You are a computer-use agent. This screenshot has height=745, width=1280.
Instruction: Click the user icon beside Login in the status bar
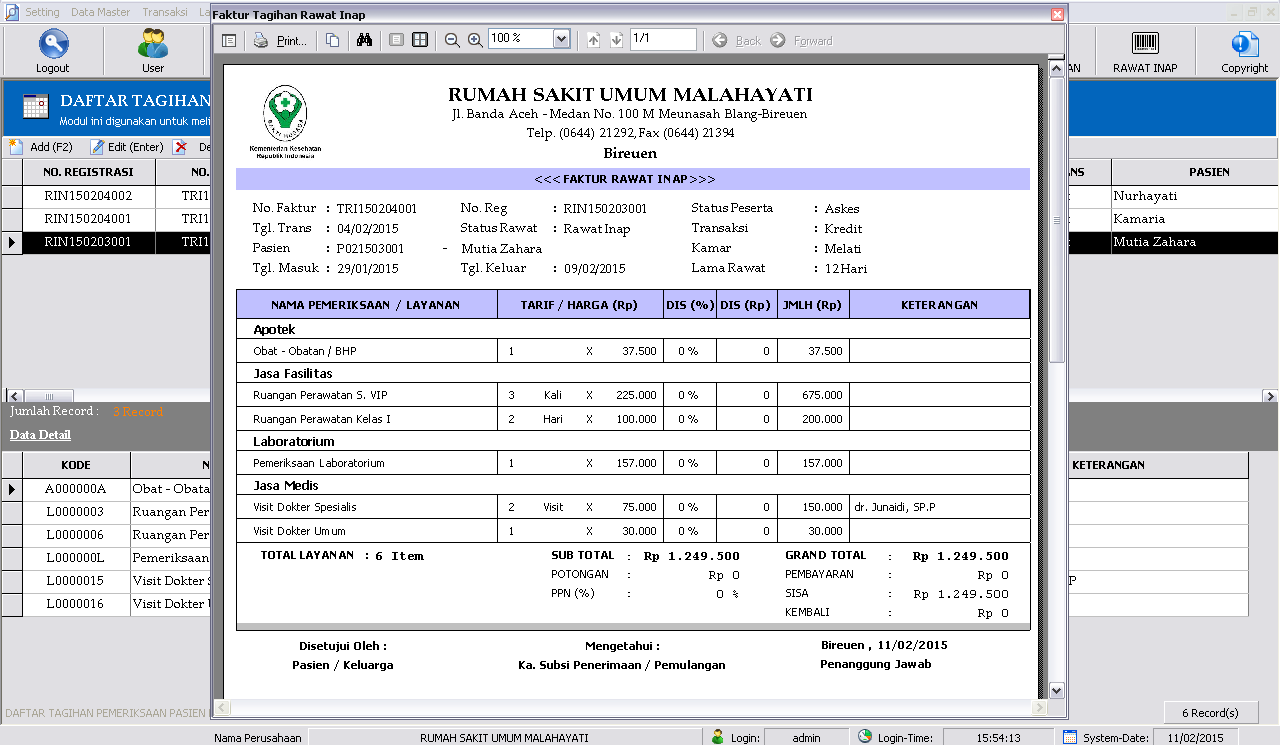(x=718, y=737)
